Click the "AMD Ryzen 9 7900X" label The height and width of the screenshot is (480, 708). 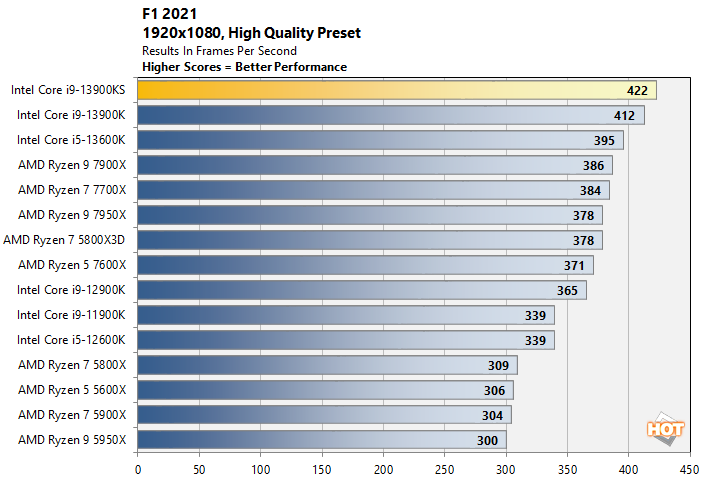tap(72, 165)
